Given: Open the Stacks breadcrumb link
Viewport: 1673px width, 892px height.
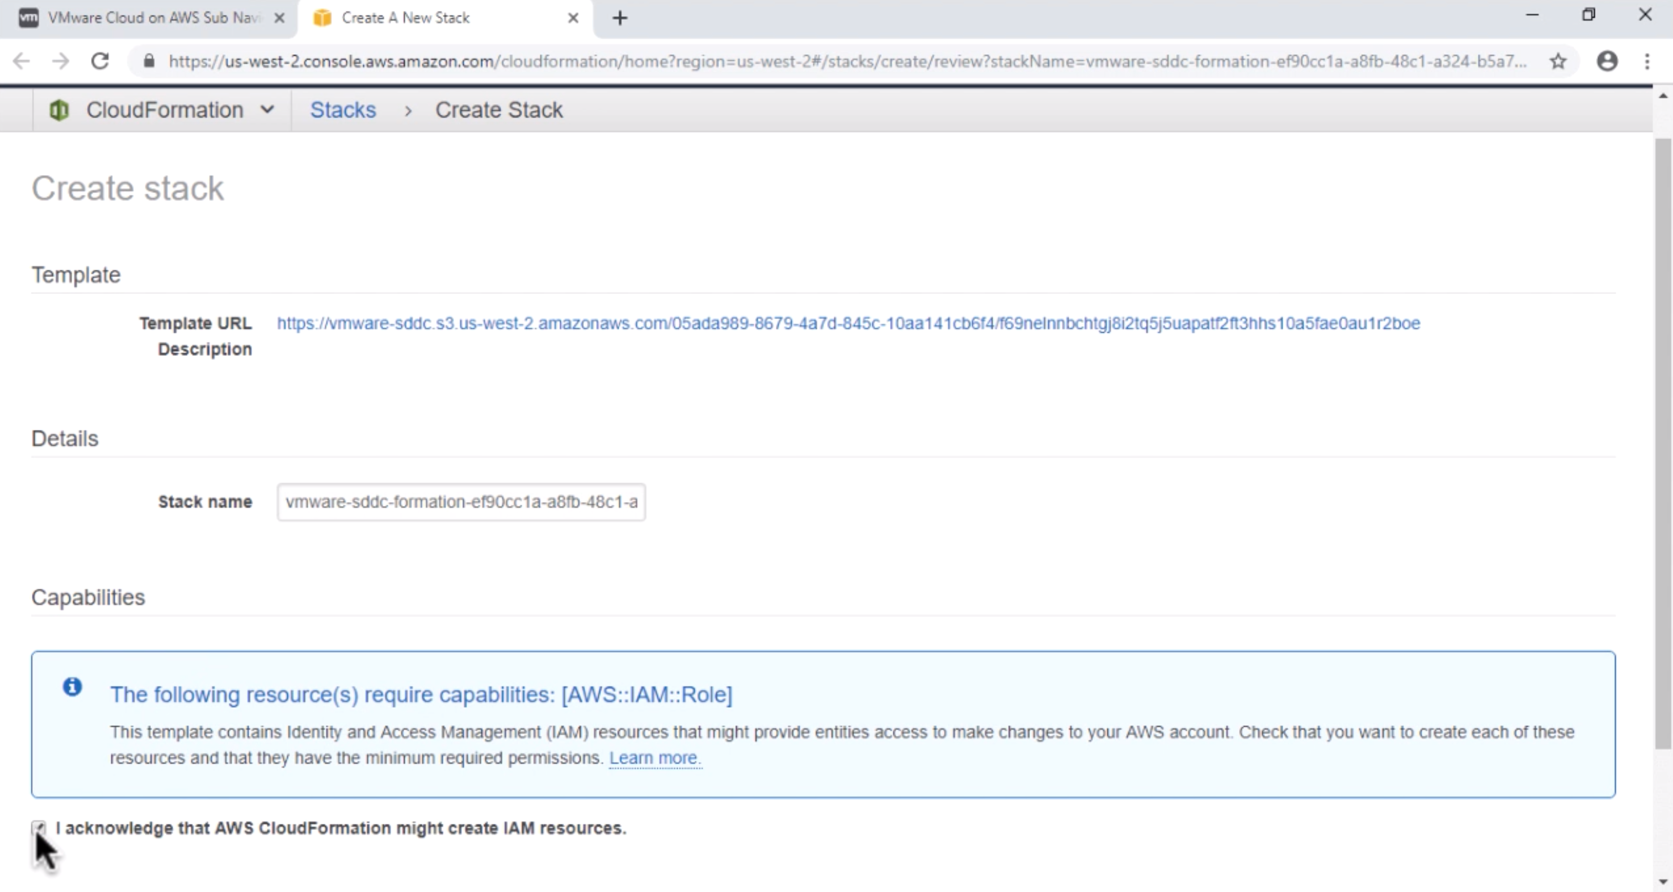Looking at the screenshot, I should [343, 110].
